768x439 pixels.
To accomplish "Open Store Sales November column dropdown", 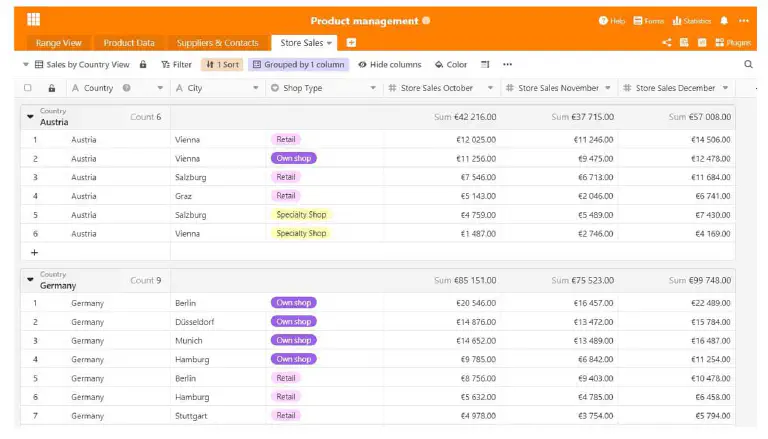I will pos(607,88).
